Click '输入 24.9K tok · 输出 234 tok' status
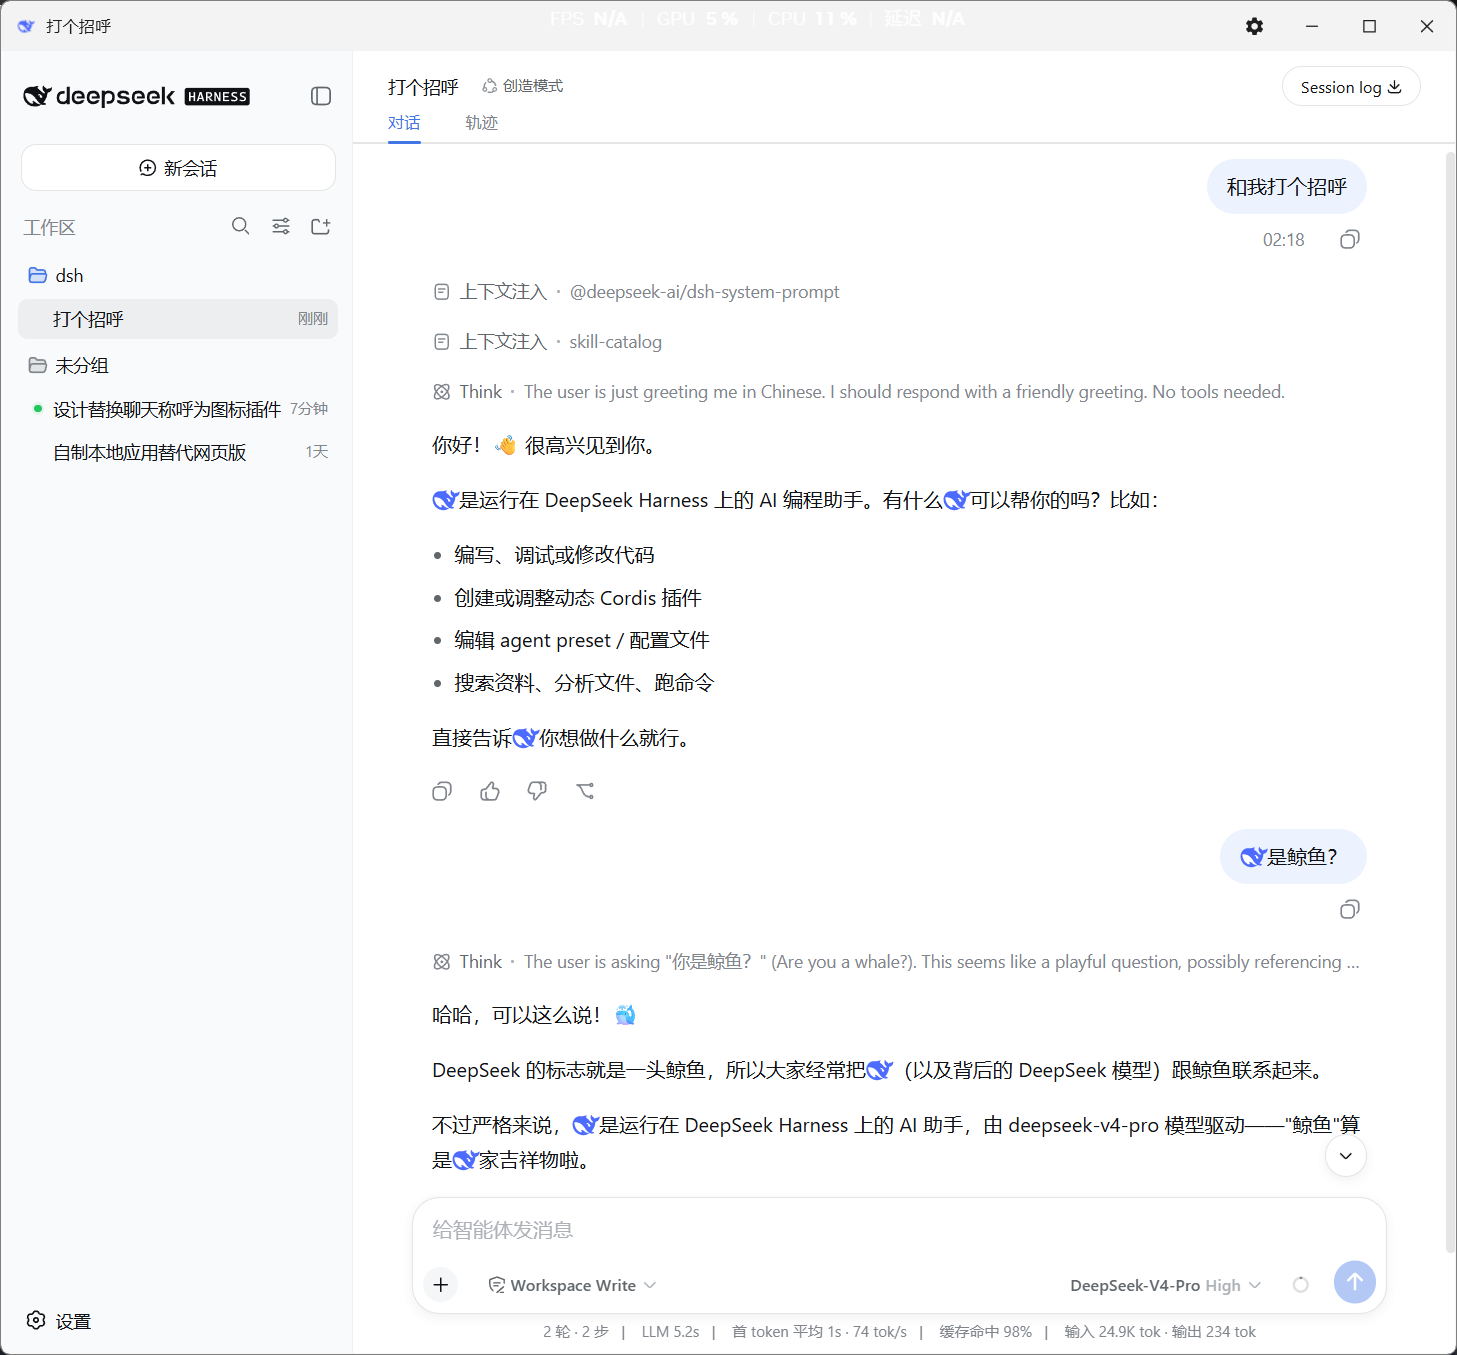The height and width of the screenshot is (1355, 1457). pos(1160,1332)
